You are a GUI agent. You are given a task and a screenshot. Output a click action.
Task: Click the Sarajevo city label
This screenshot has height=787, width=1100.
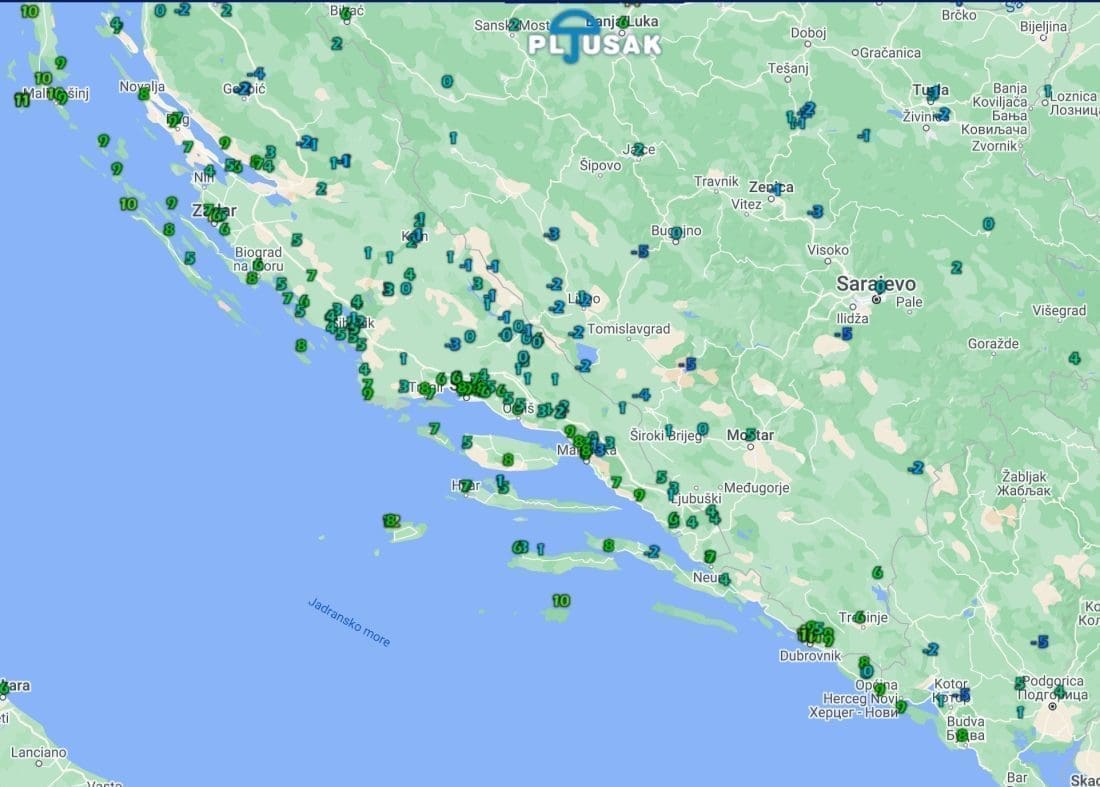[x=876, y=284]
